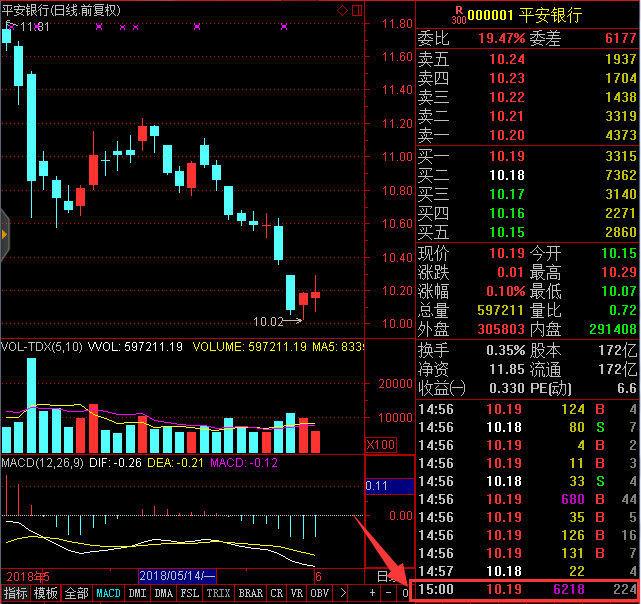The image size is (641, 604).
Task: Click the split-window icon above the chart
Action: (357, 10)
